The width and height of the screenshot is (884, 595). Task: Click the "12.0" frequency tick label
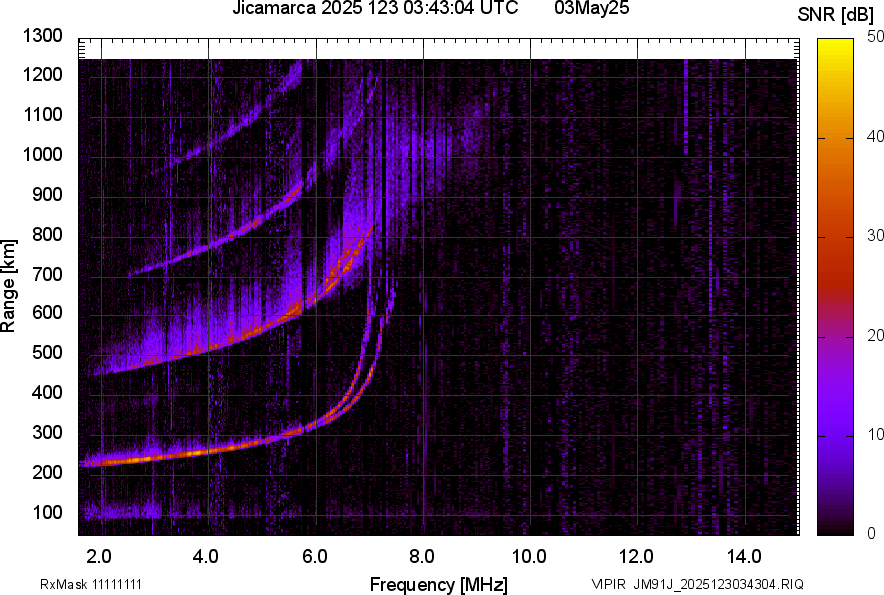[637, 556]
